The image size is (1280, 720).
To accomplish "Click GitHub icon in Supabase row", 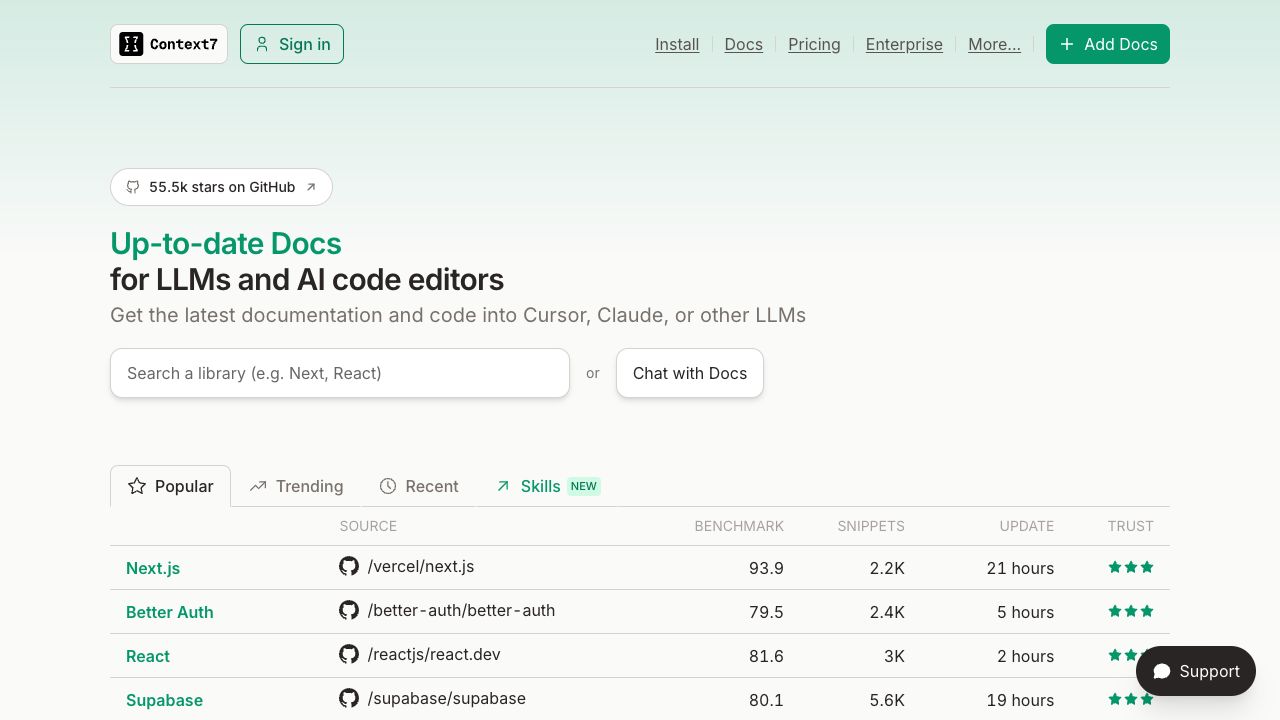I will click(x=349, y=698).
